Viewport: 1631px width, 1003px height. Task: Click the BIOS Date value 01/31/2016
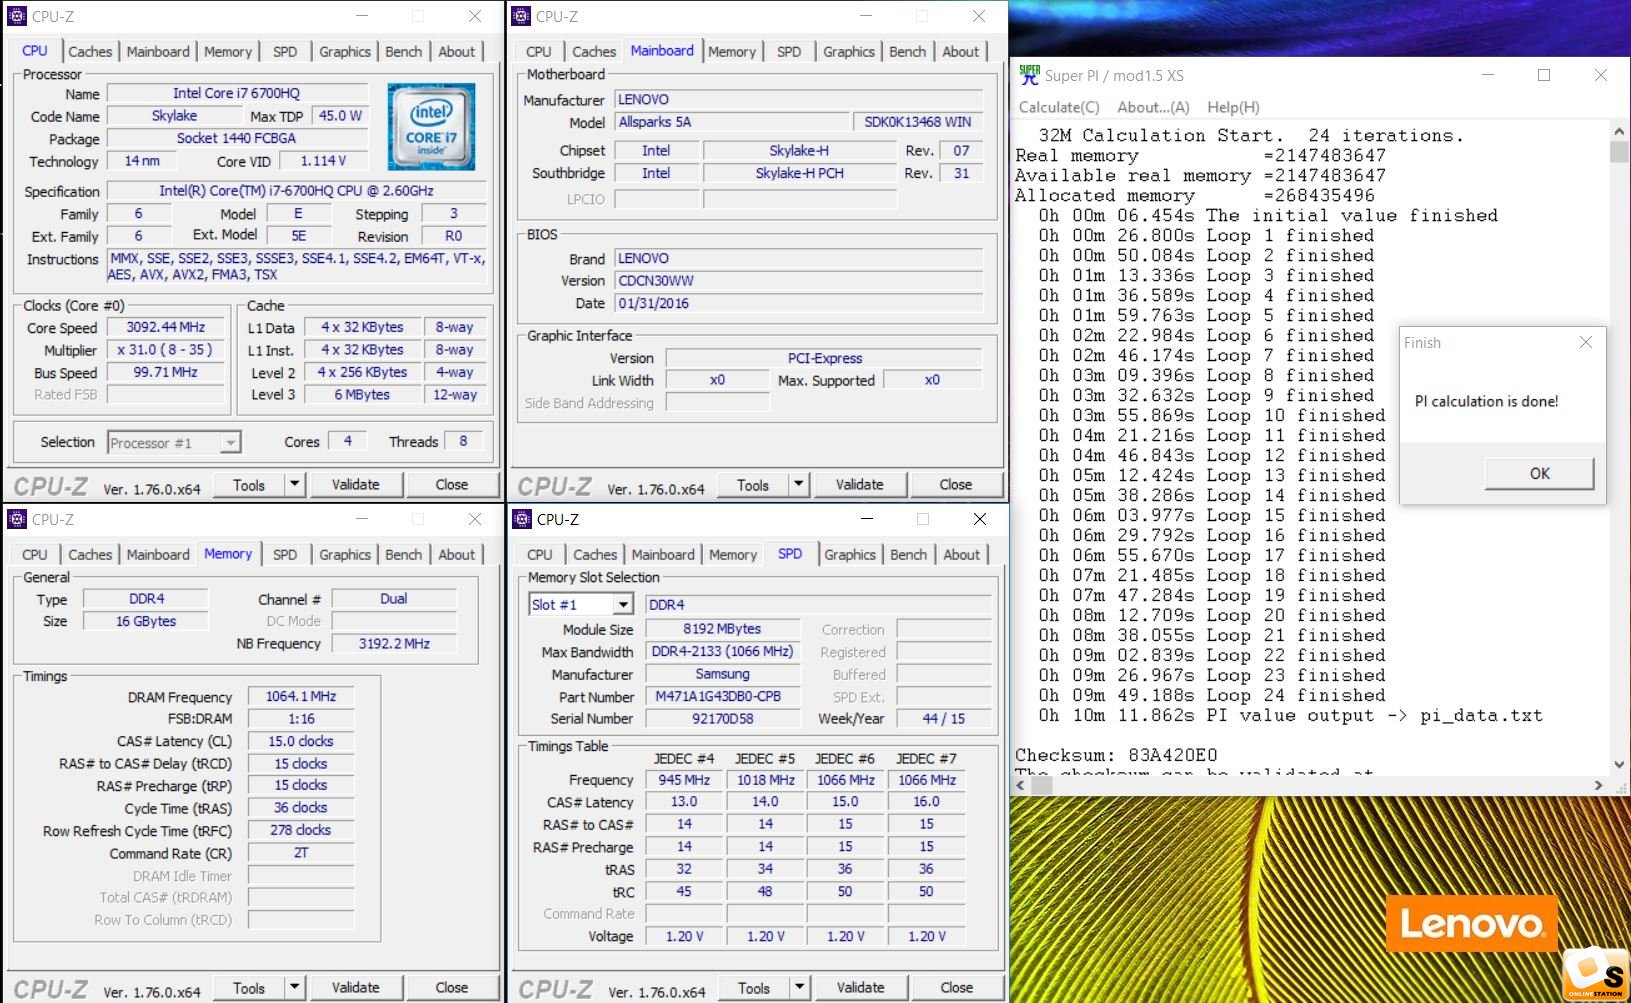[x=798, y=303]
